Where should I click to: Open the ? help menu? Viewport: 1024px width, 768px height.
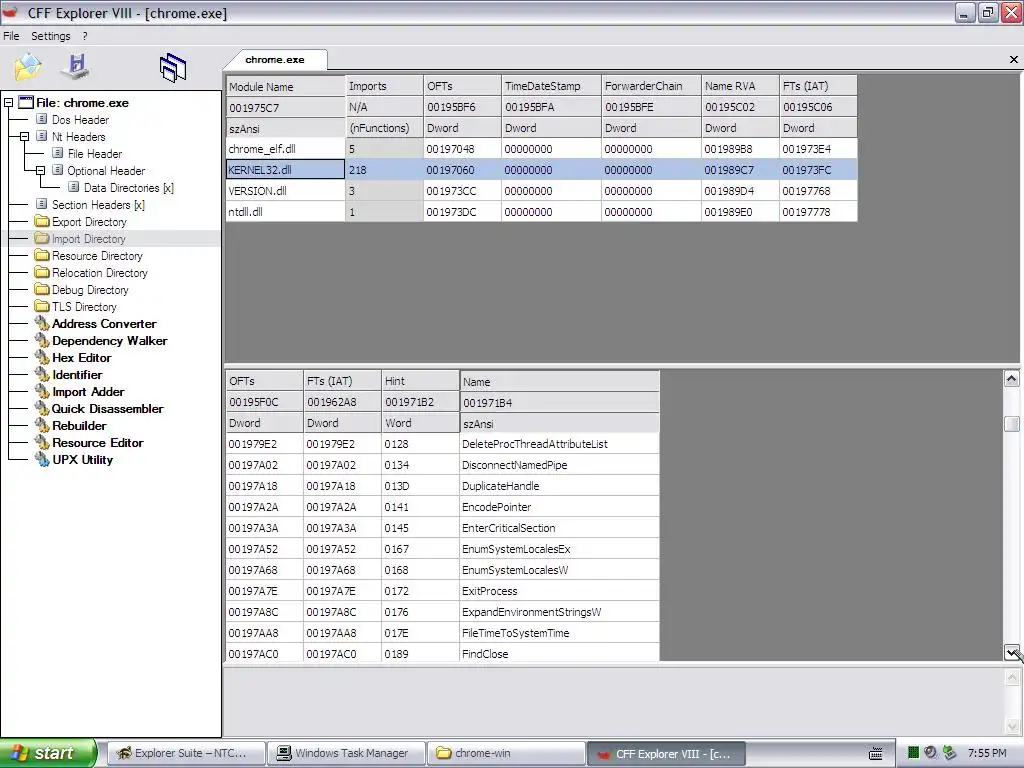(x=85, y=36)
